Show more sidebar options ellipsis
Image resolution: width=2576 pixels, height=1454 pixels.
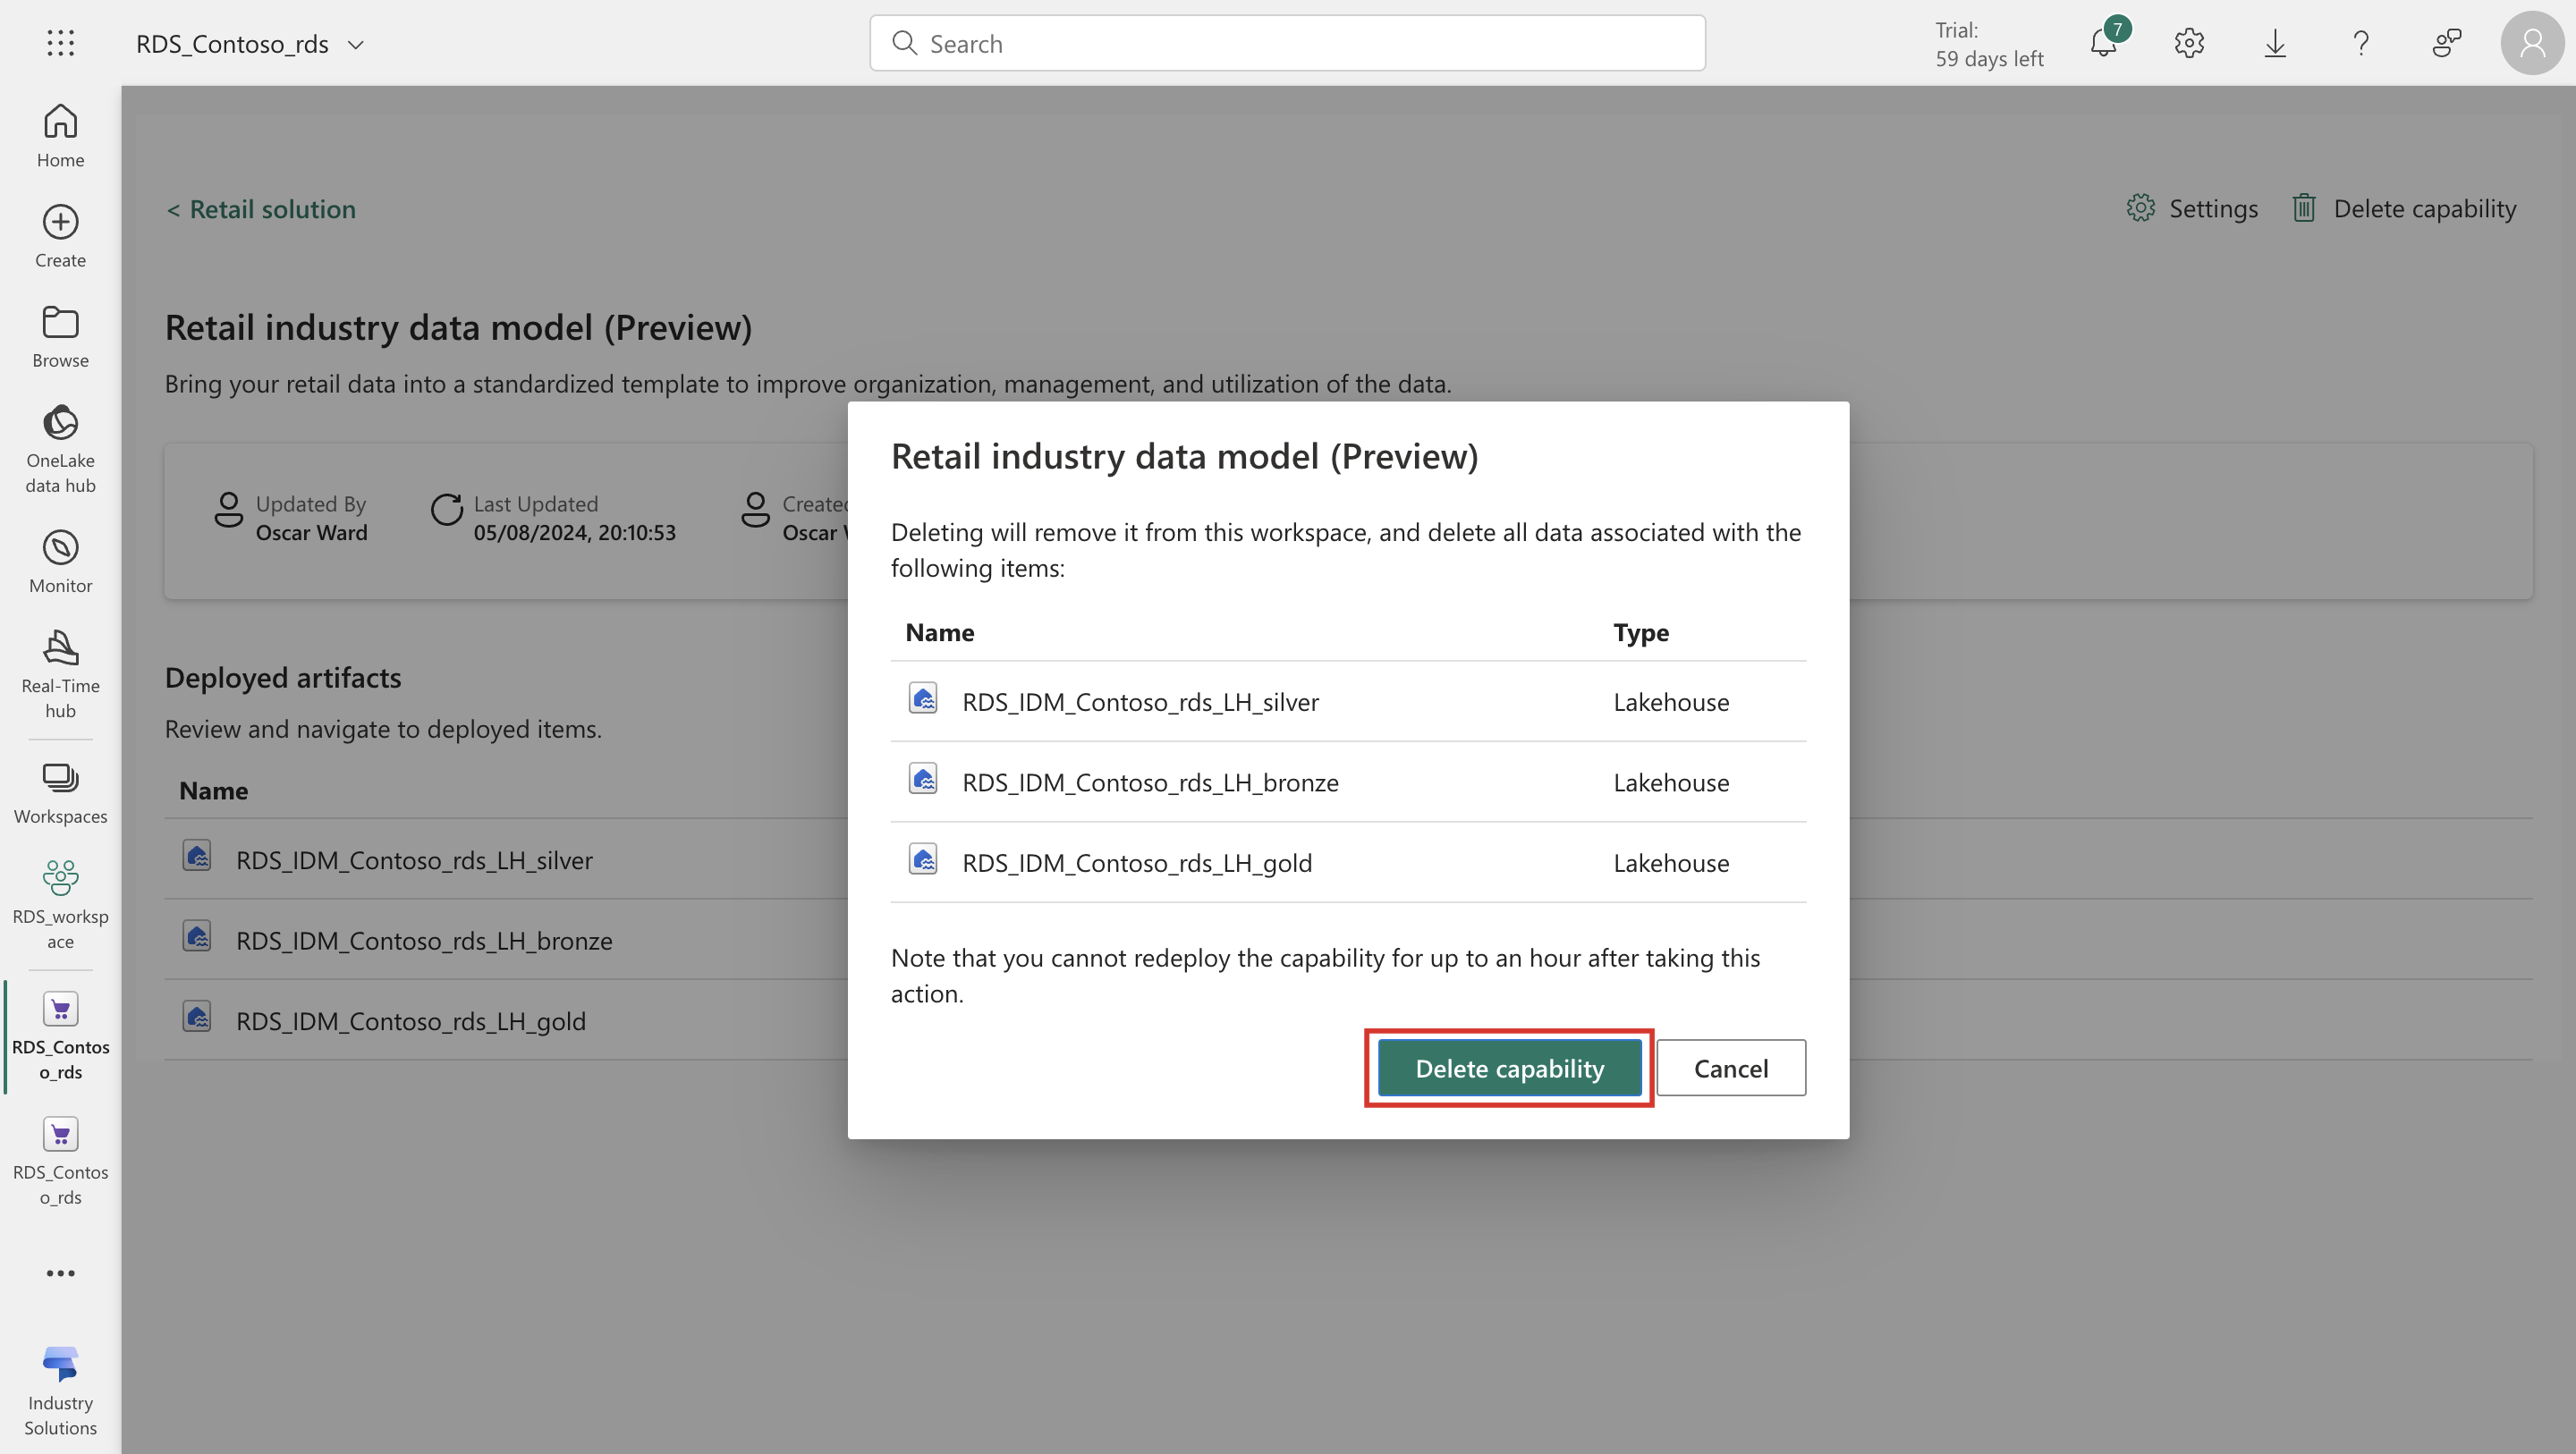[x=60, y=1273]
